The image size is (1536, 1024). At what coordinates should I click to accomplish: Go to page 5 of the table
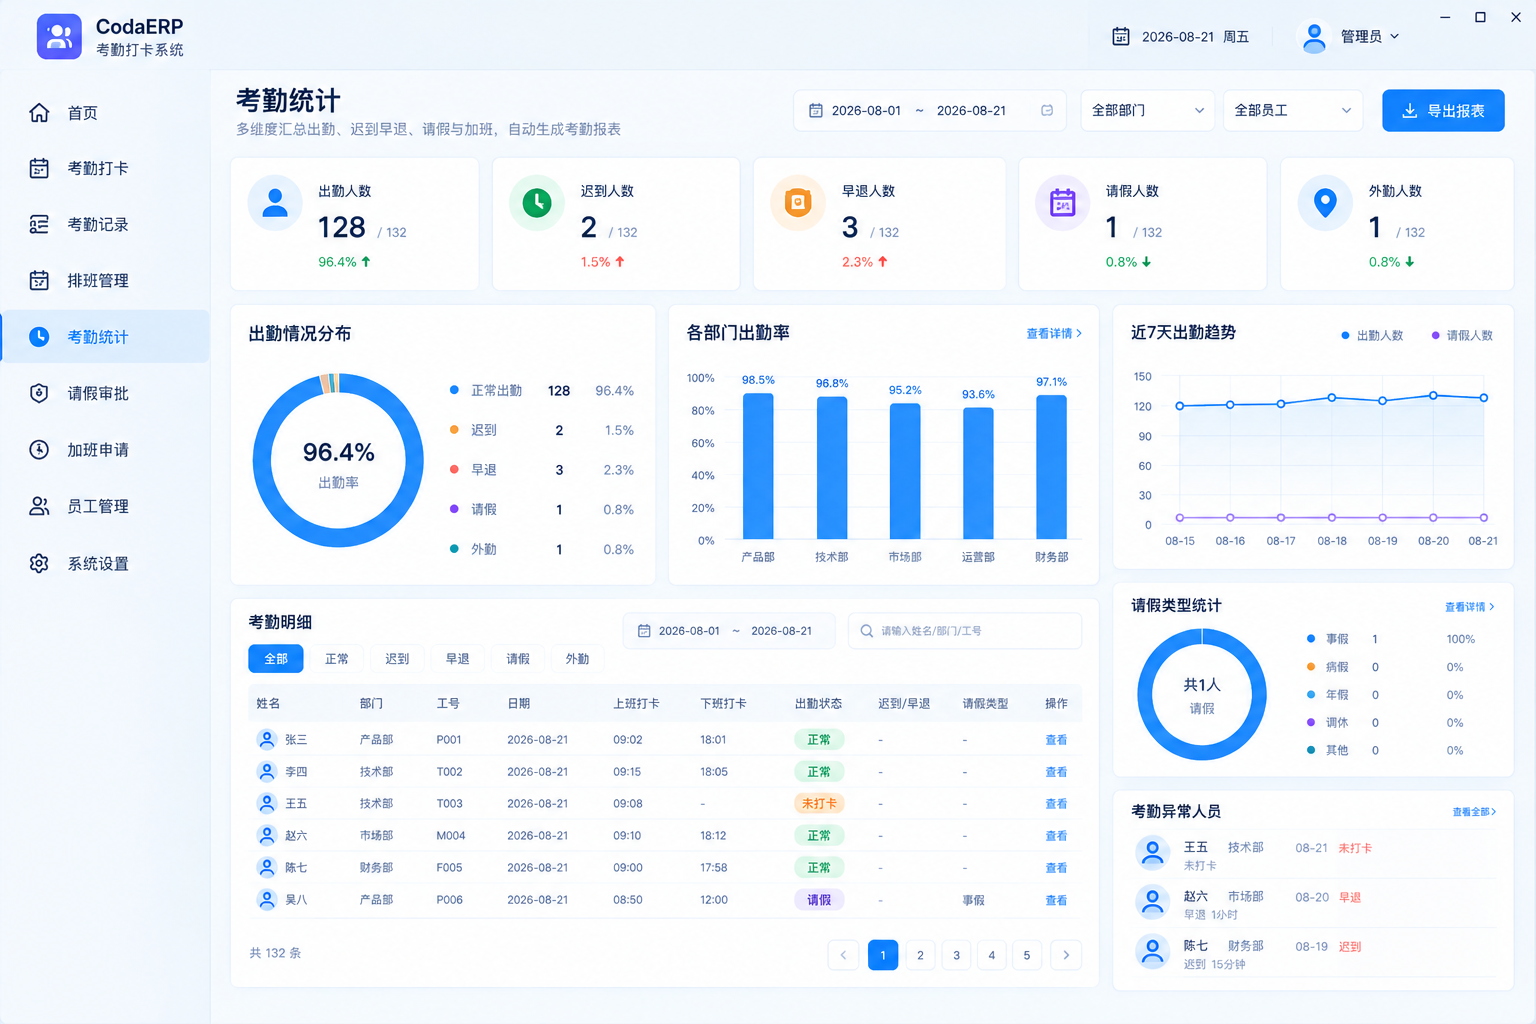(1027, 955)
